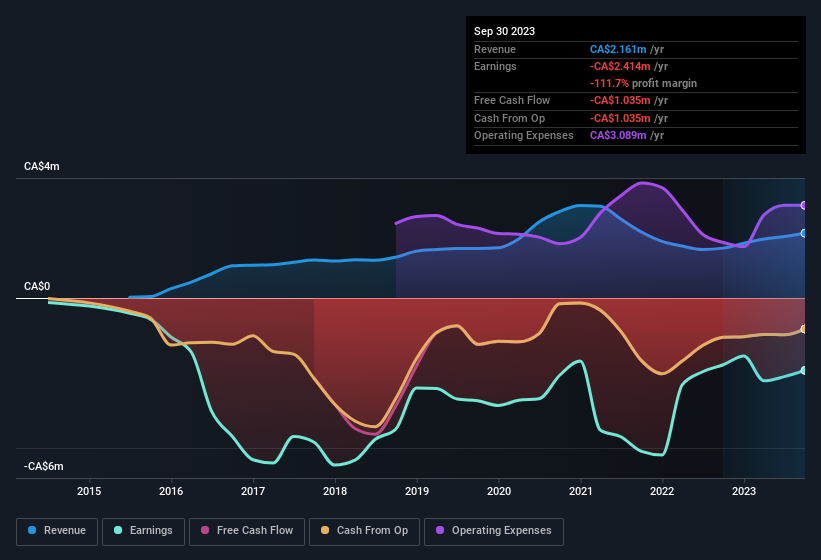
Task: Toggle the Revenue series legend button
Action: [57, 531]
